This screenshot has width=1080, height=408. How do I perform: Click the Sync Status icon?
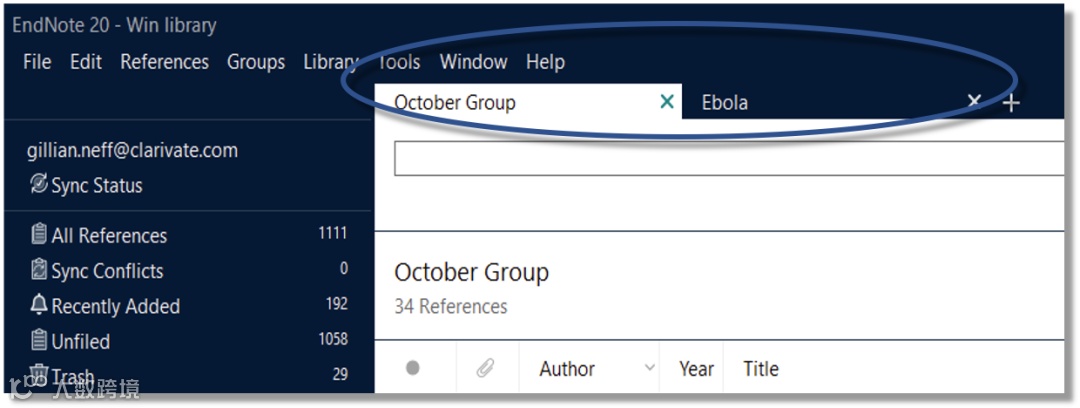pyautogui.click(x=39, y=185)
